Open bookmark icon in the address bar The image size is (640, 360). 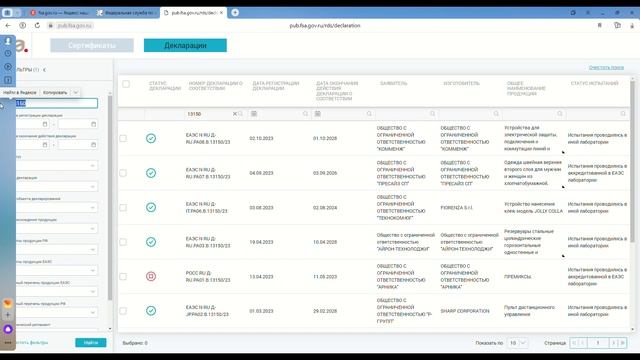600,25
